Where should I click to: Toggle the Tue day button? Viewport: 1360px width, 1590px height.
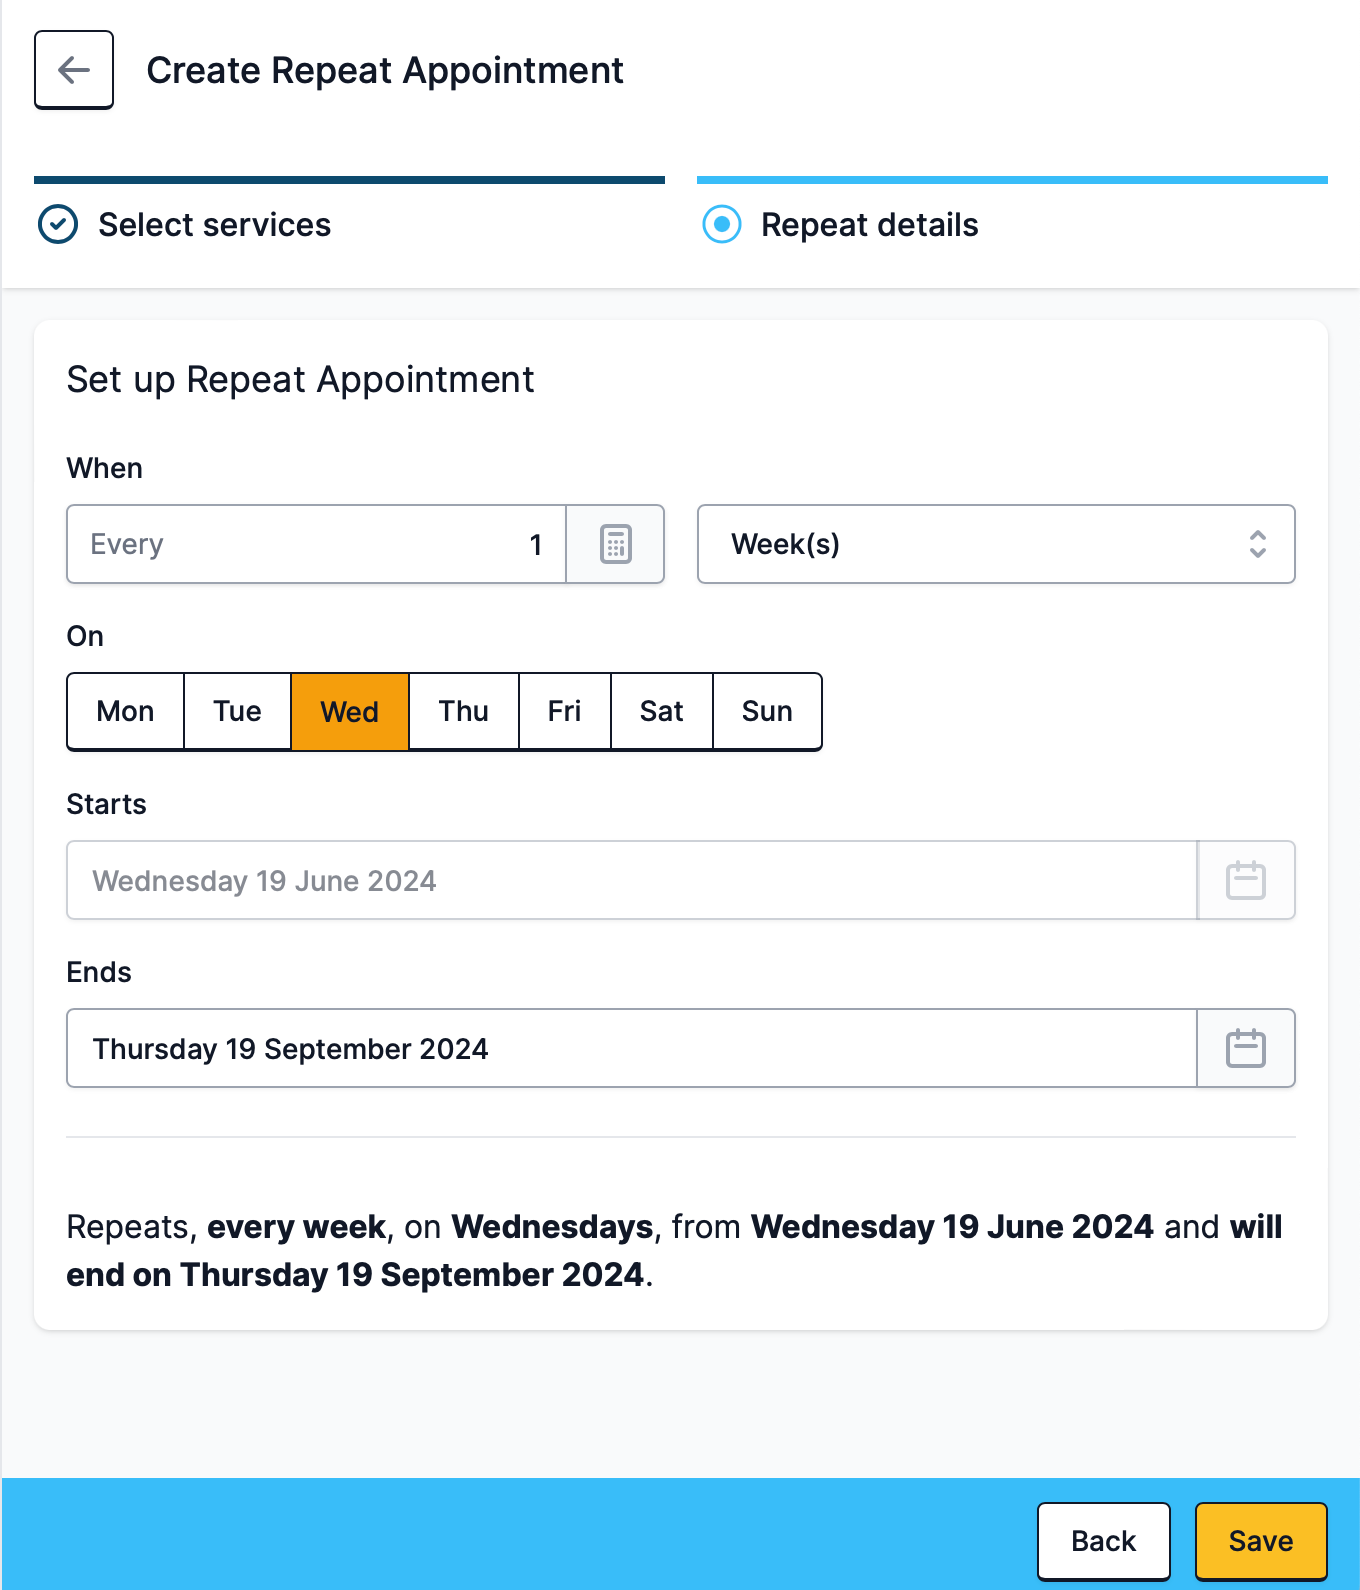(237, 711)
